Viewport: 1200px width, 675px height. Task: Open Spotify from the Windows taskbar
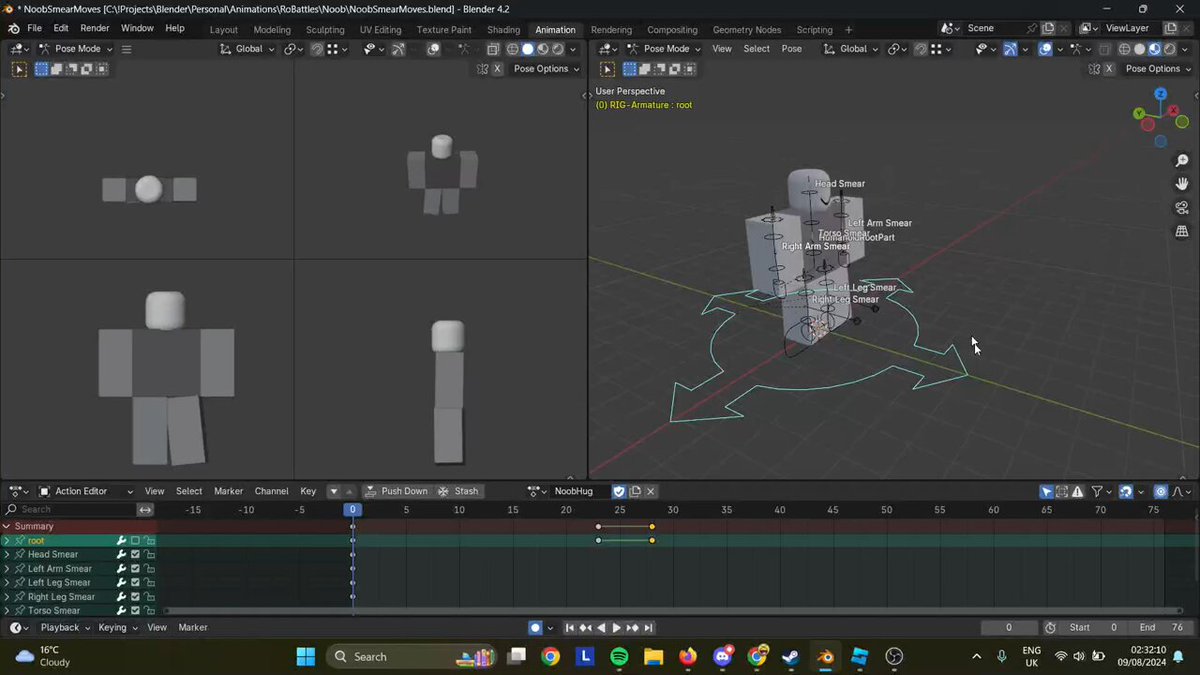click(619, 657)
